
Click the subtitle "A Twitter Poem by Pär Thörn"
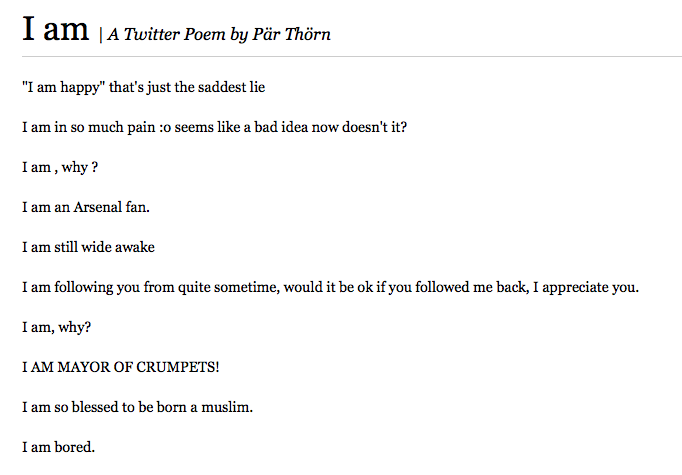coord(219,34)
